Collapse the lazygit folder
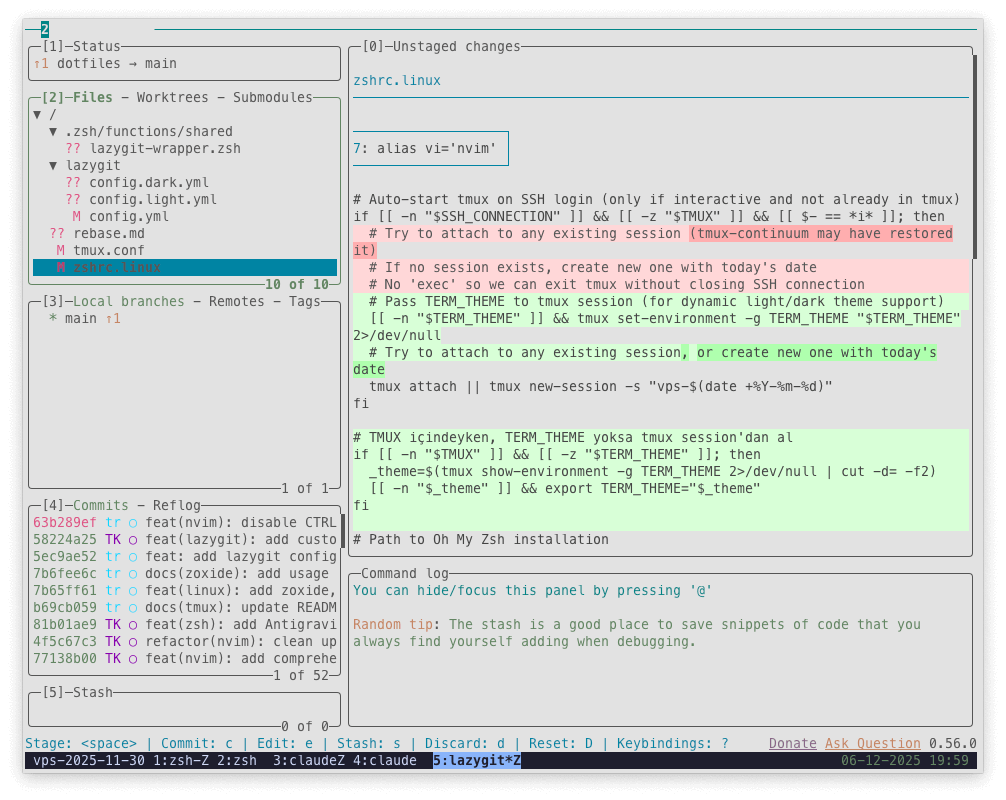1006x800 pixels. pos(53,166)
